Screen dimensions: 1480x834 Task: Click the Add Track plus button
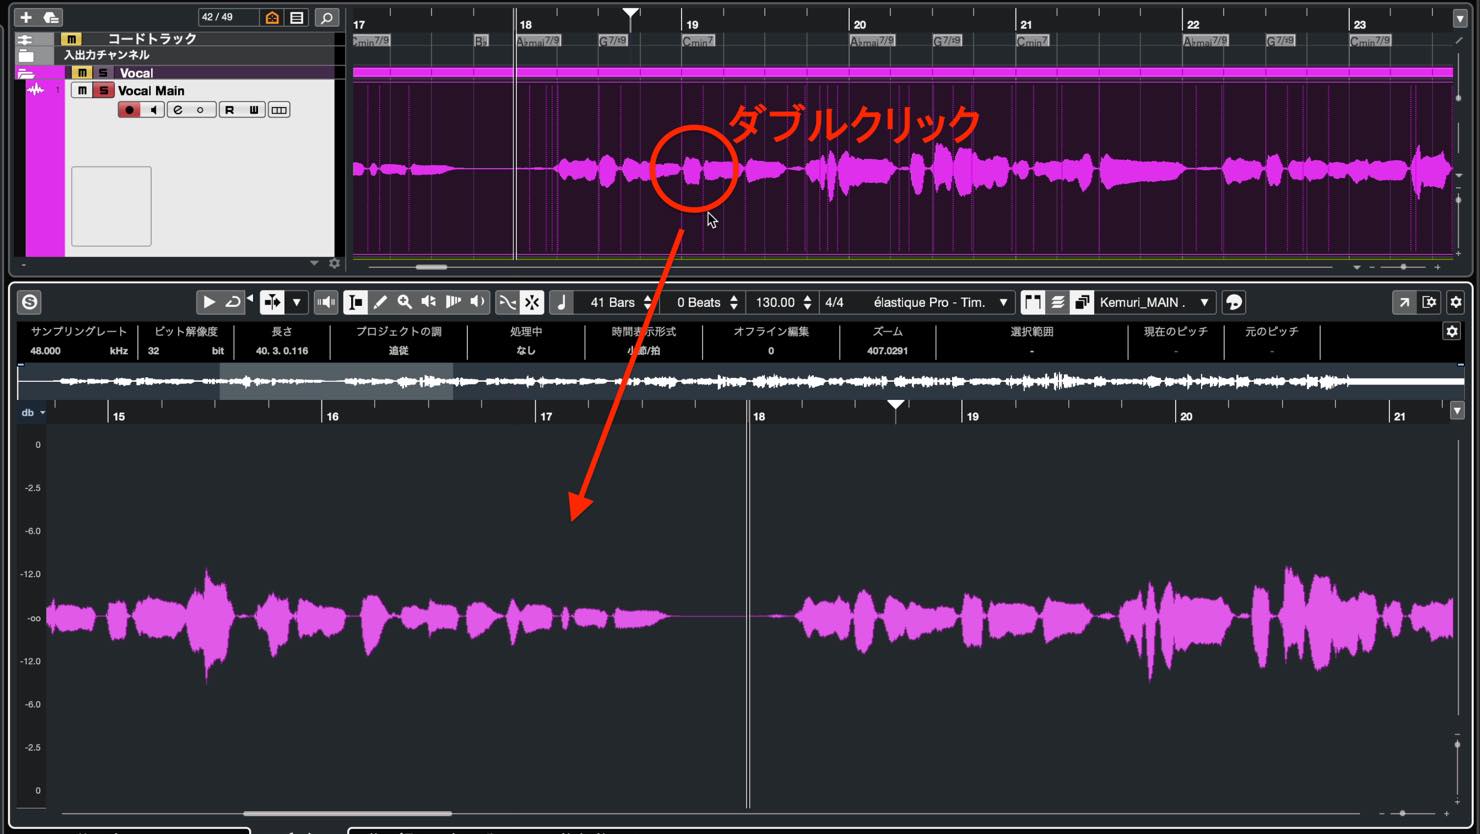coord(26,17)
